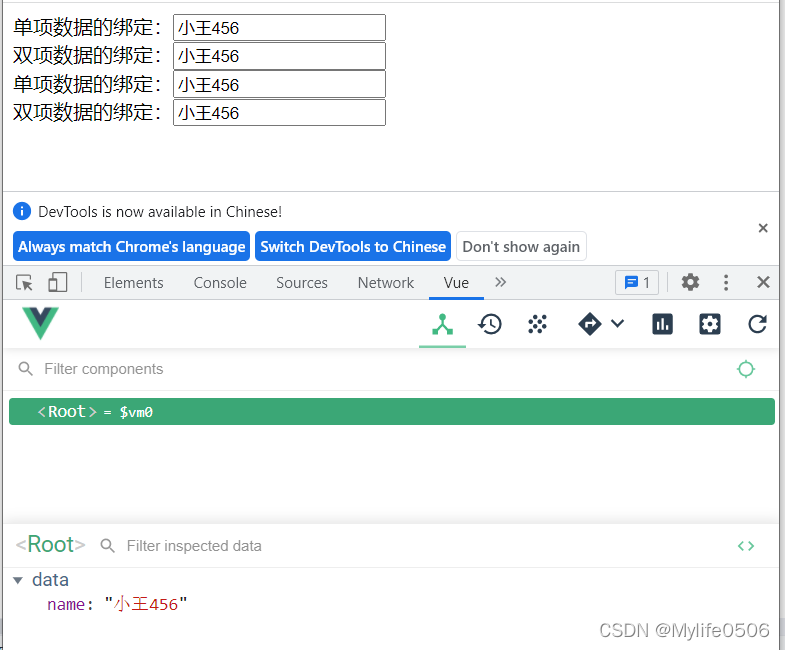This screenshot has height=650, width=785.
Task: Click the inspect element cursor icon
Action: [x=24, y=283]
